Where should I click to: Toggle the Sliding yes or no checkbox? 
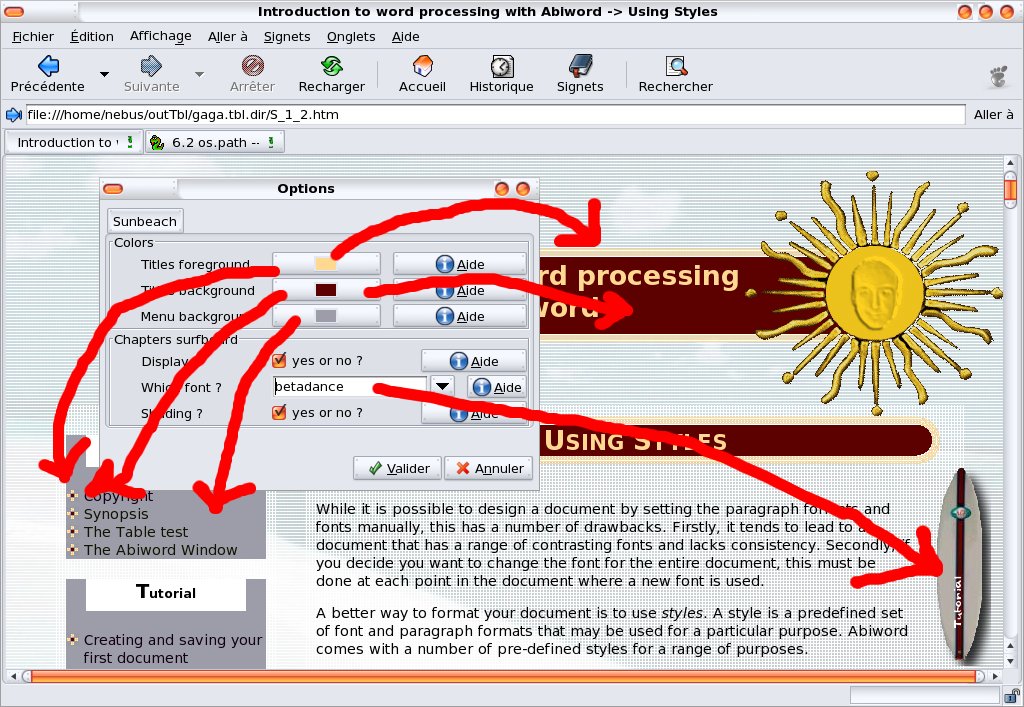point(280,412)
